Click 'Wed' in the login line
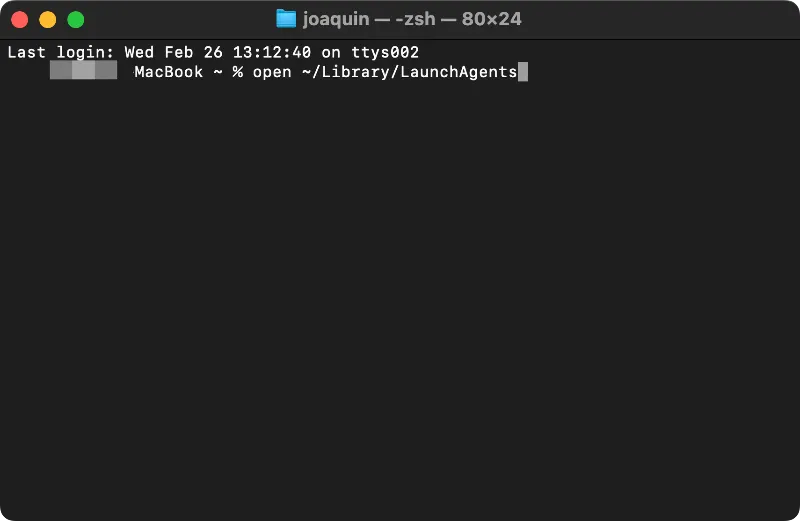 (139, 53)
